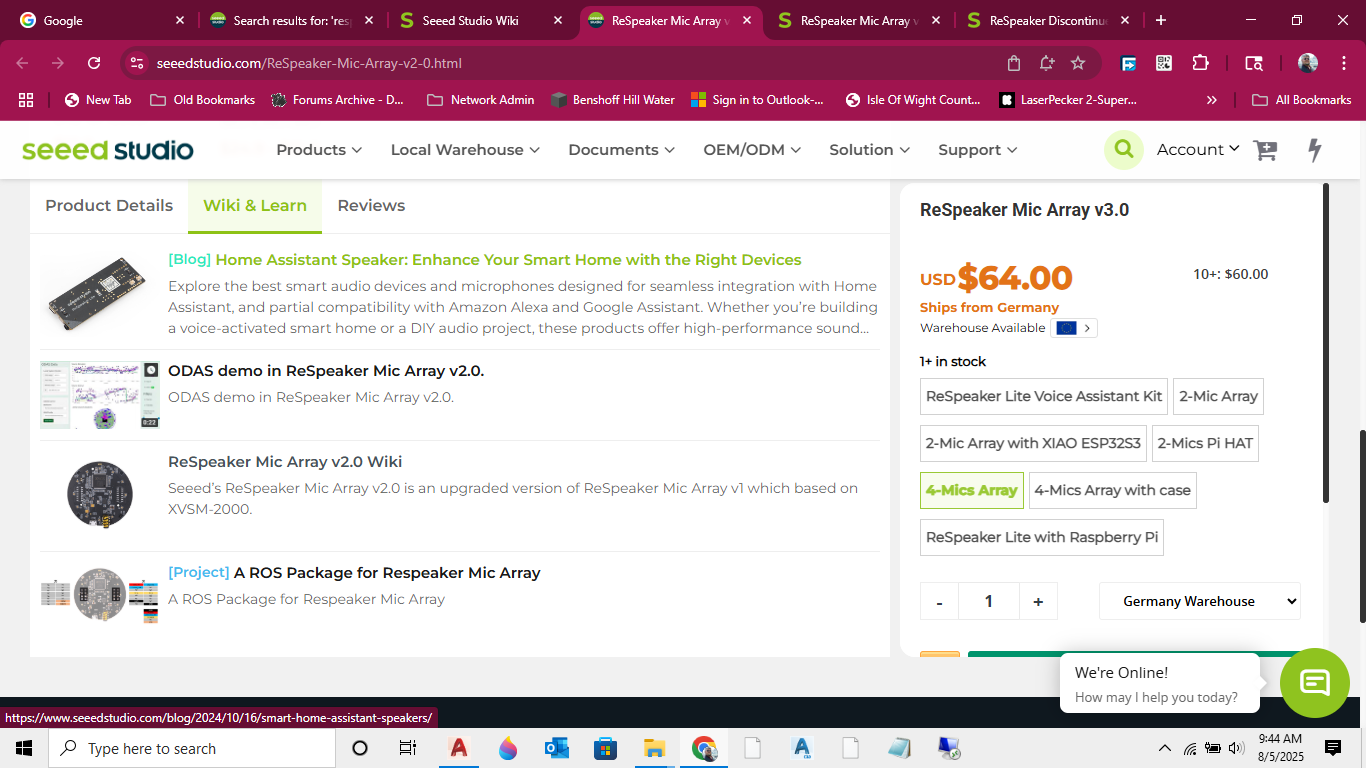Open Task View on the taskbar
Image resolution: width=1366 pixels, height=768 pixels.
[407, 748]
